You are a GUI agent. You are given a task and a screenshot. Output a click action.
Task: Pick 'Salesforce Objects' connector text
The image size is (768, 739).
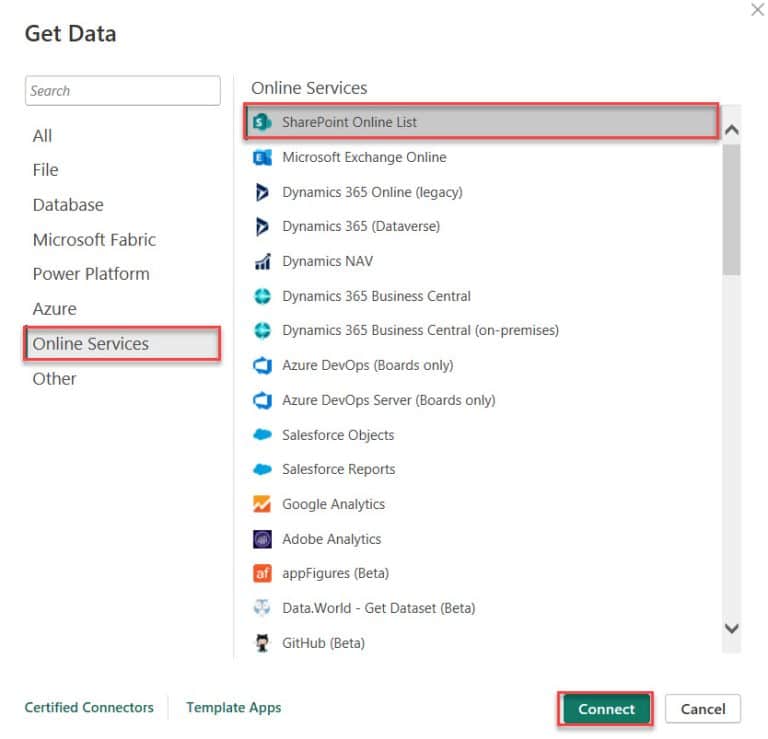(x=338, y=435)
